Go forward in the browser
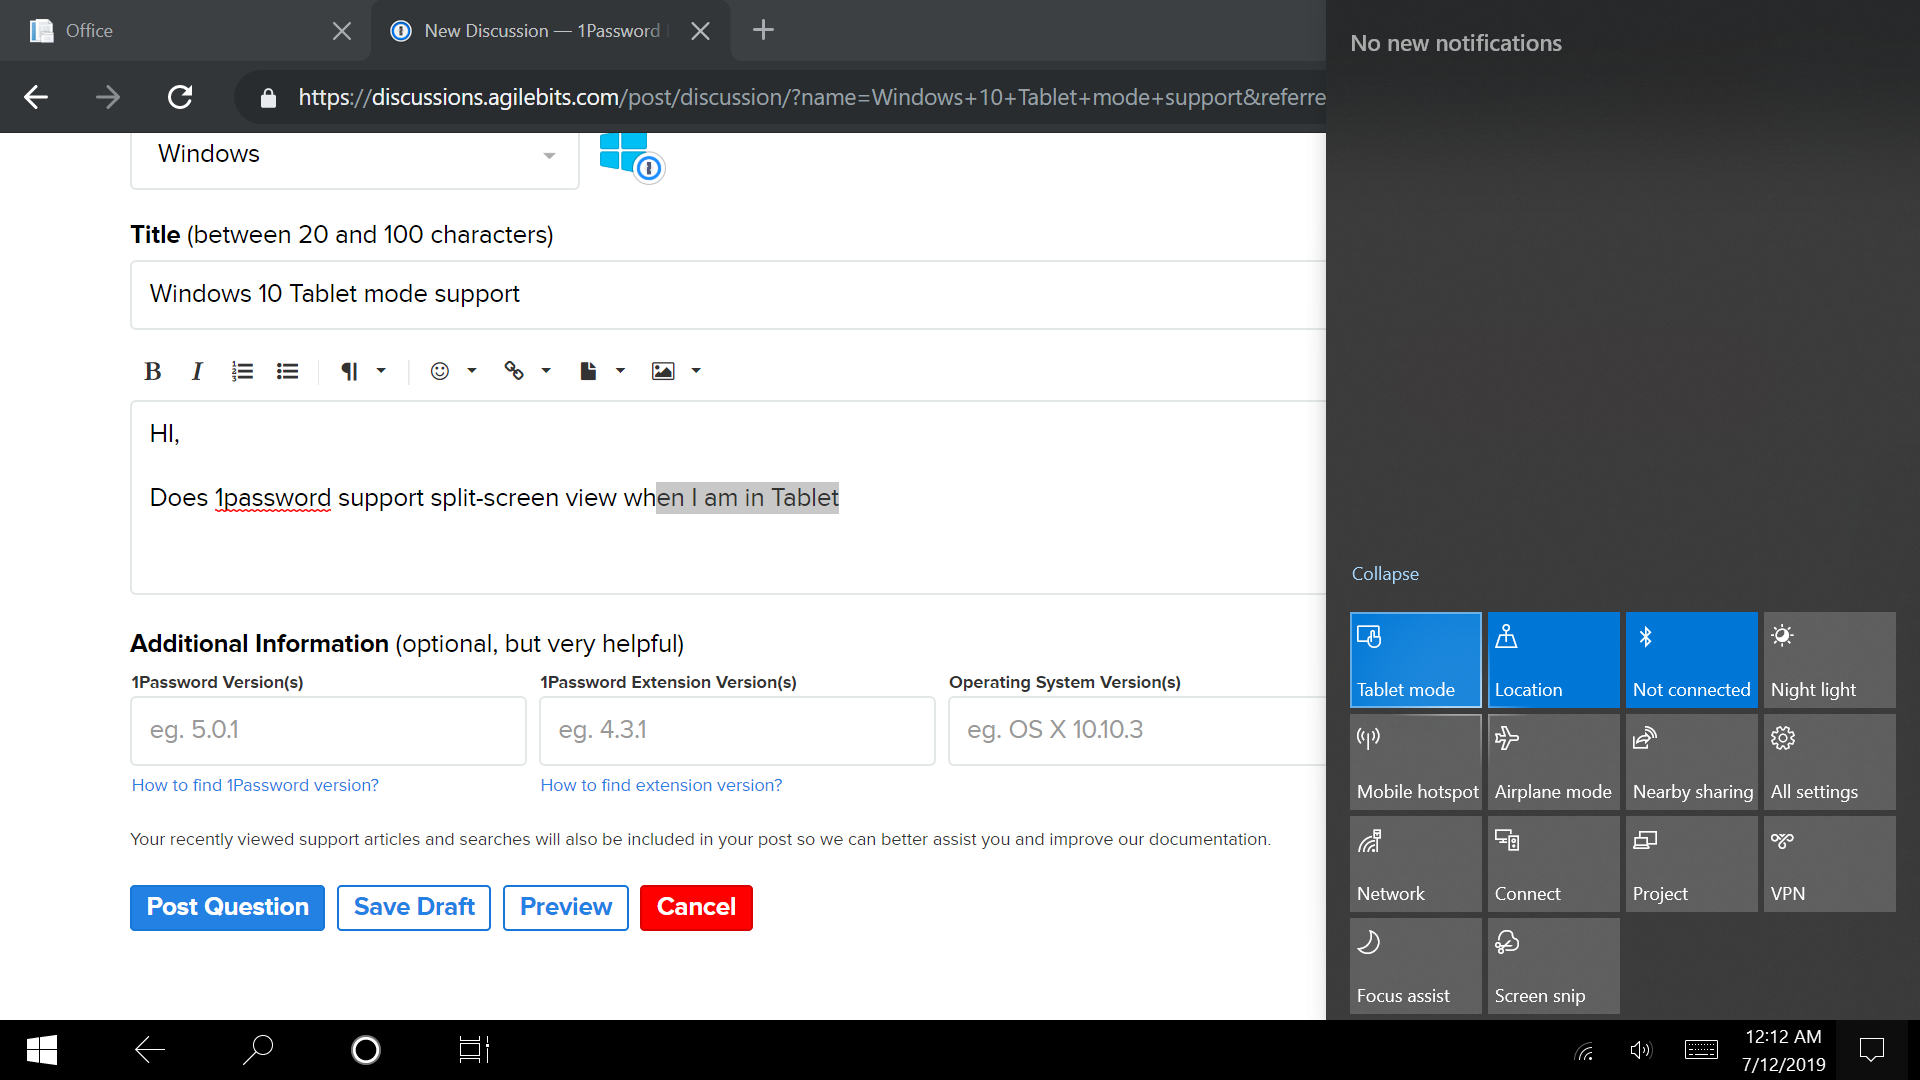This screenshot has width=1920, height=1080. [x=108, y=97]
